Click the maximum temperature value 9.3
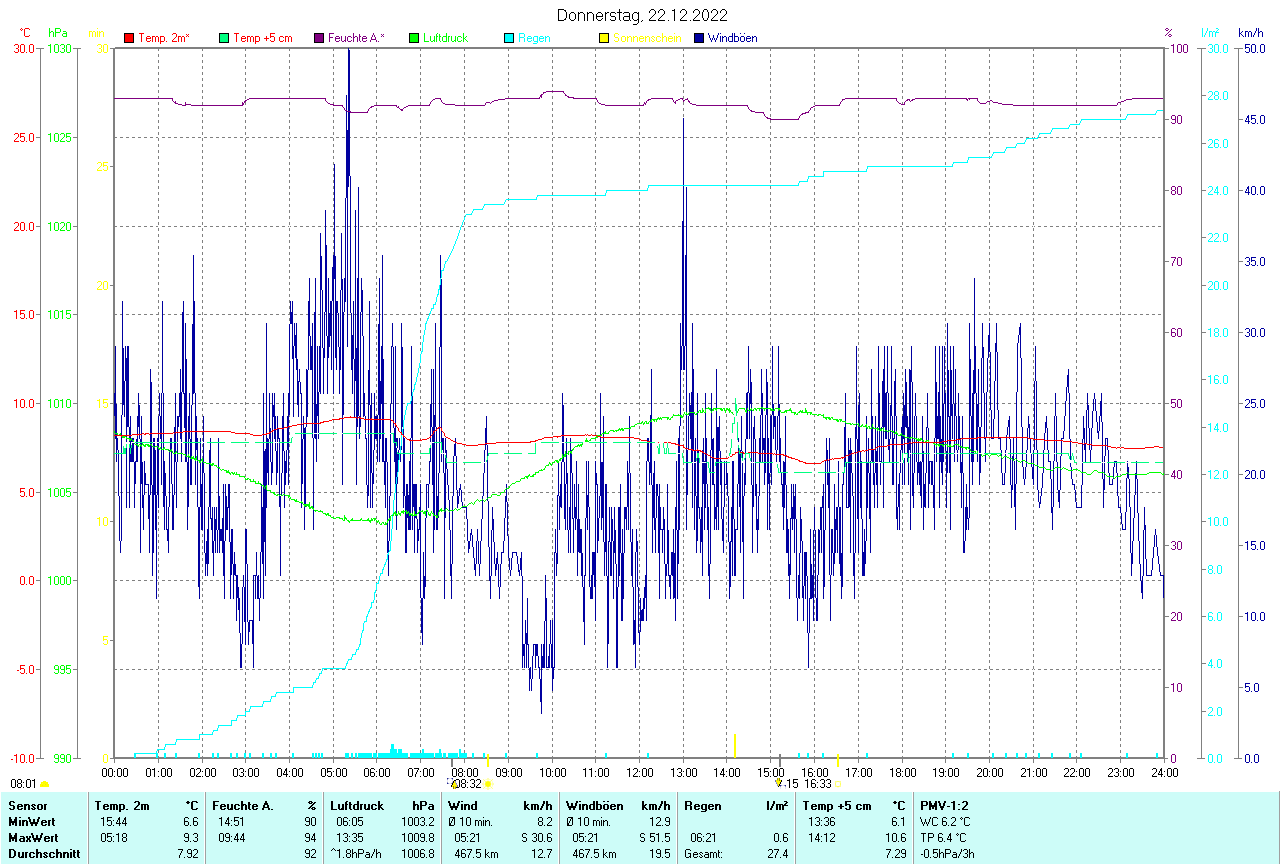1280x864 pixels. pyautogui.click(x=191, y=837)
